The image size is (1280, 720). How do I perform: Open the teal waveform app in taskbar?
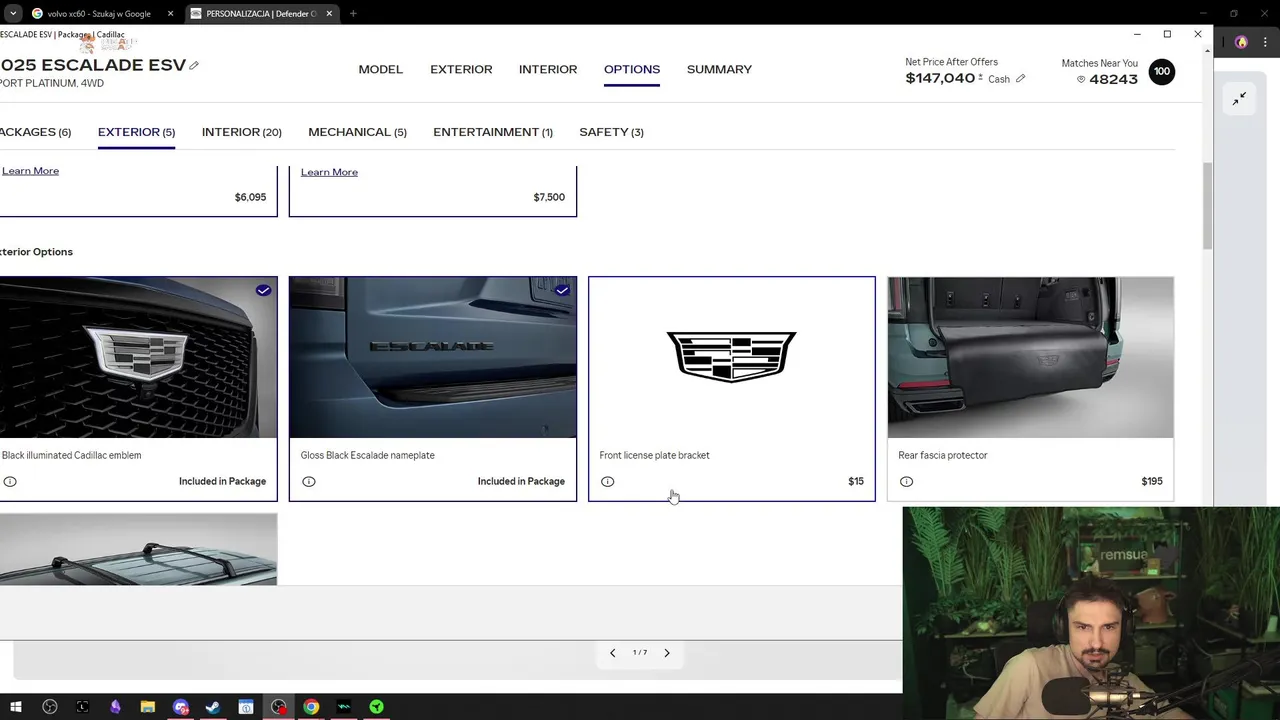point(344,707)
